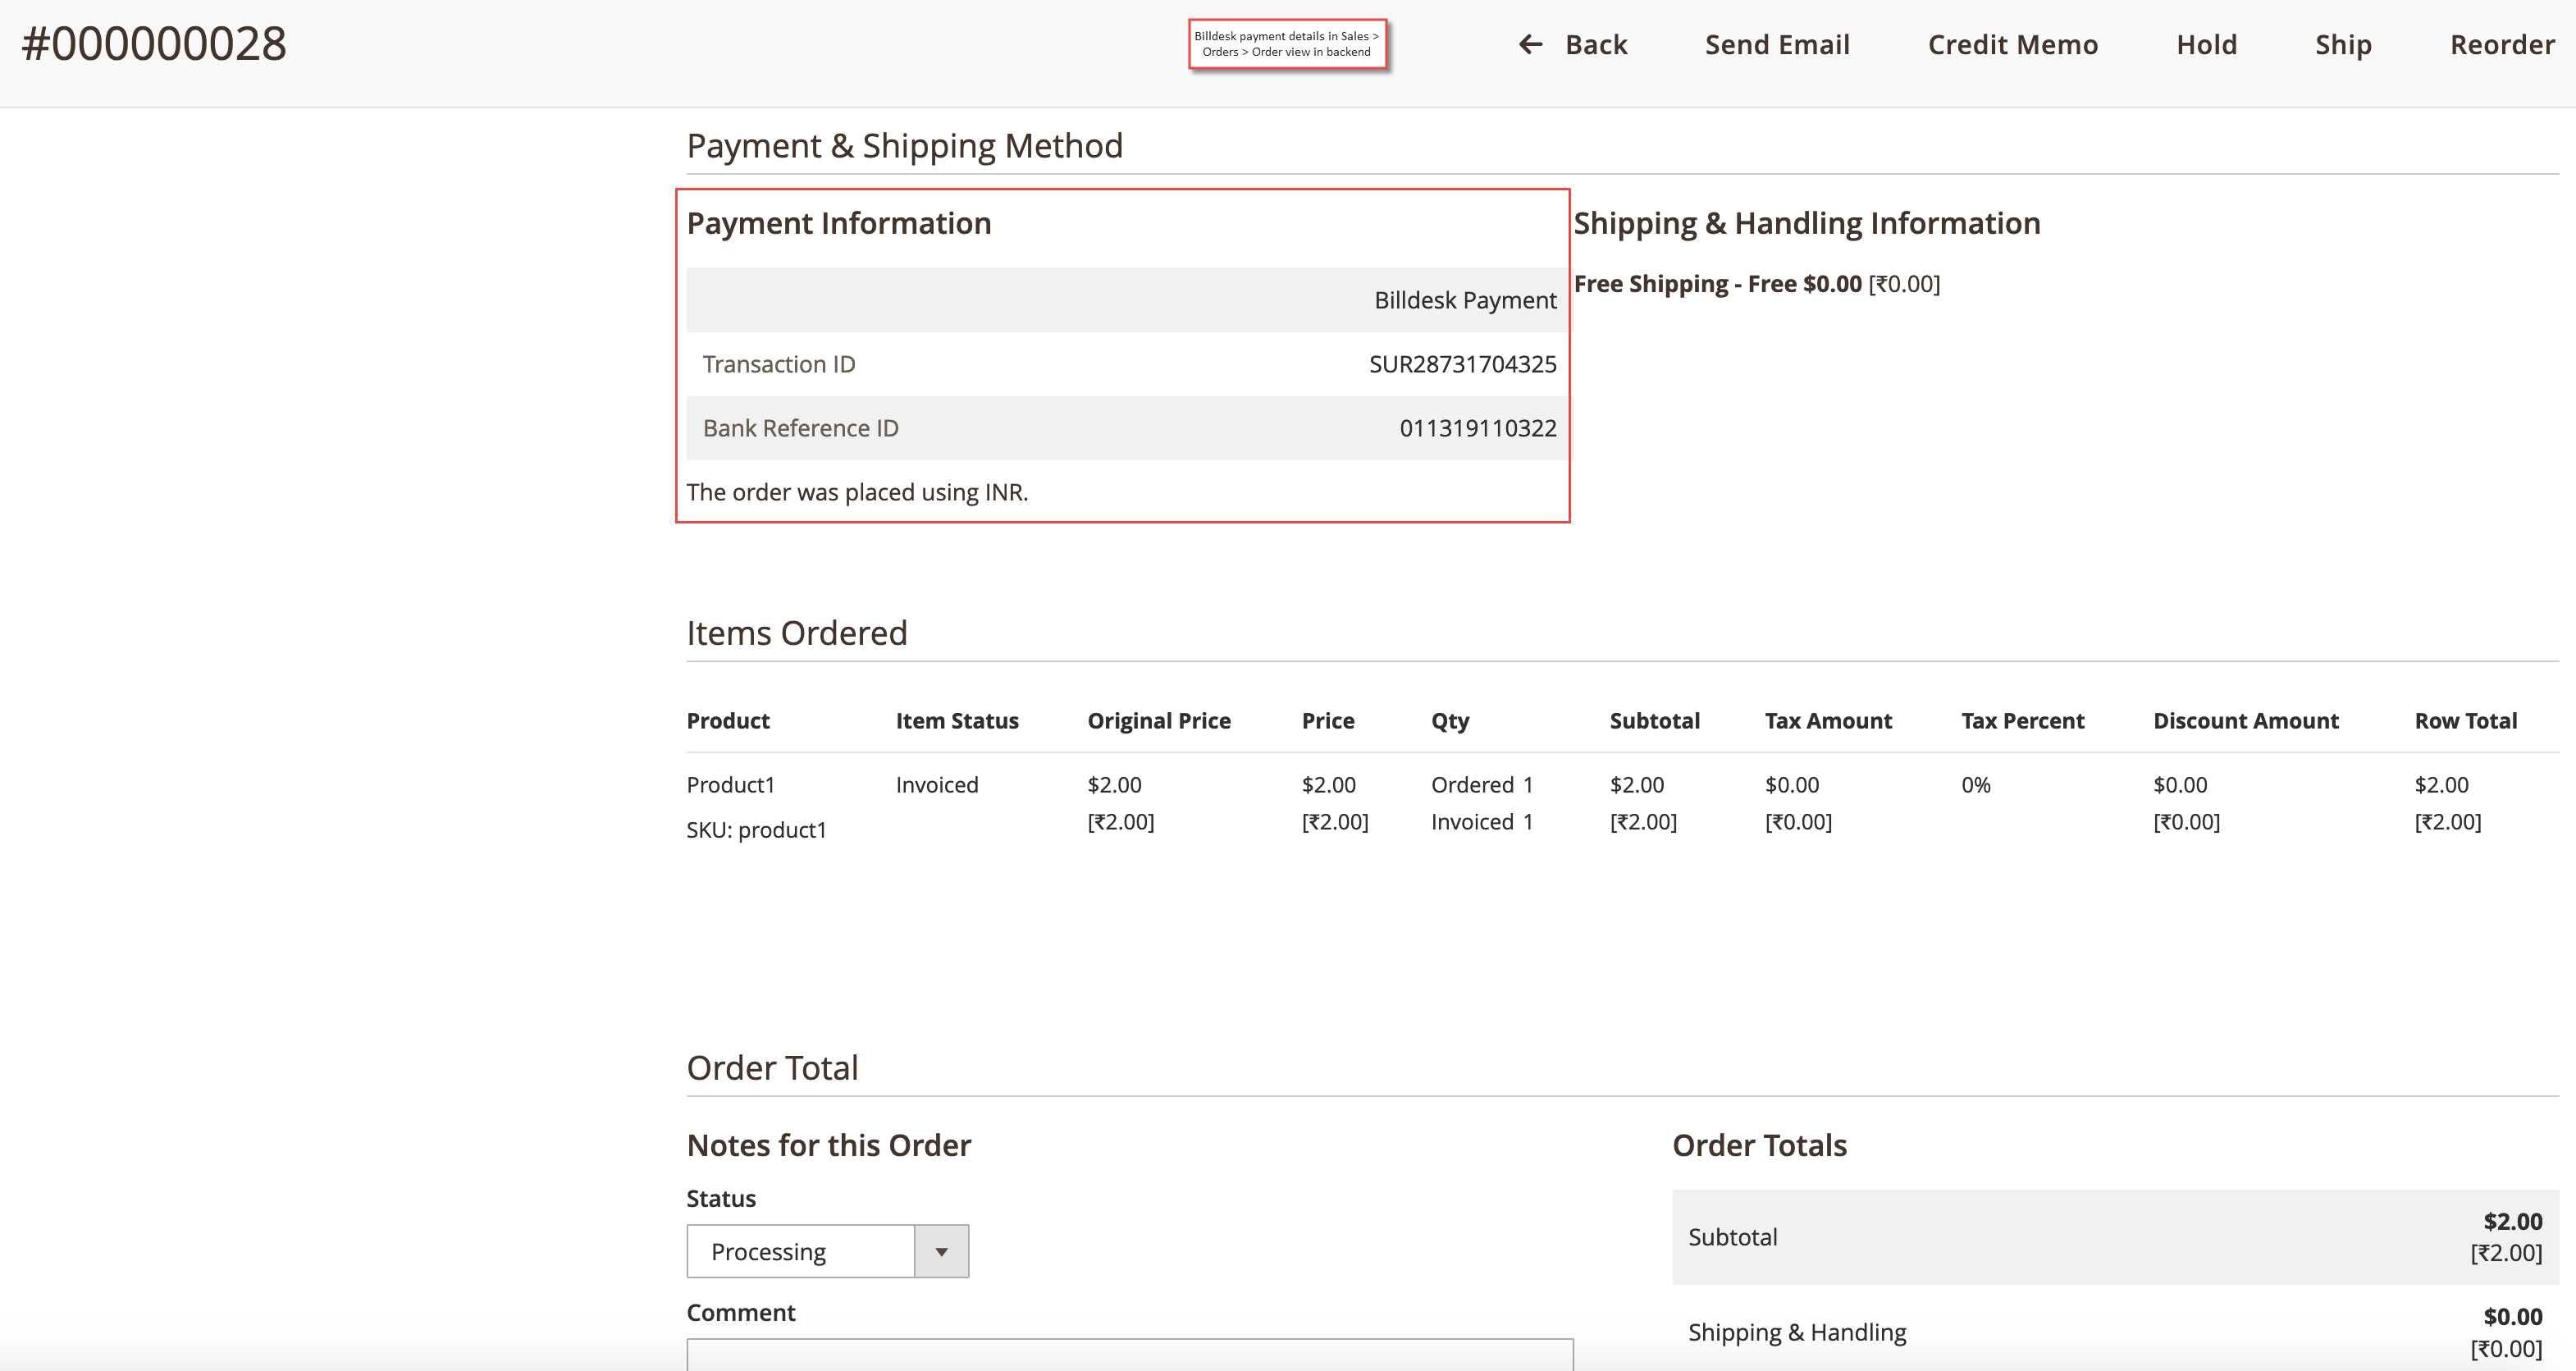Click the SKU: product1 text

(756, 830)
